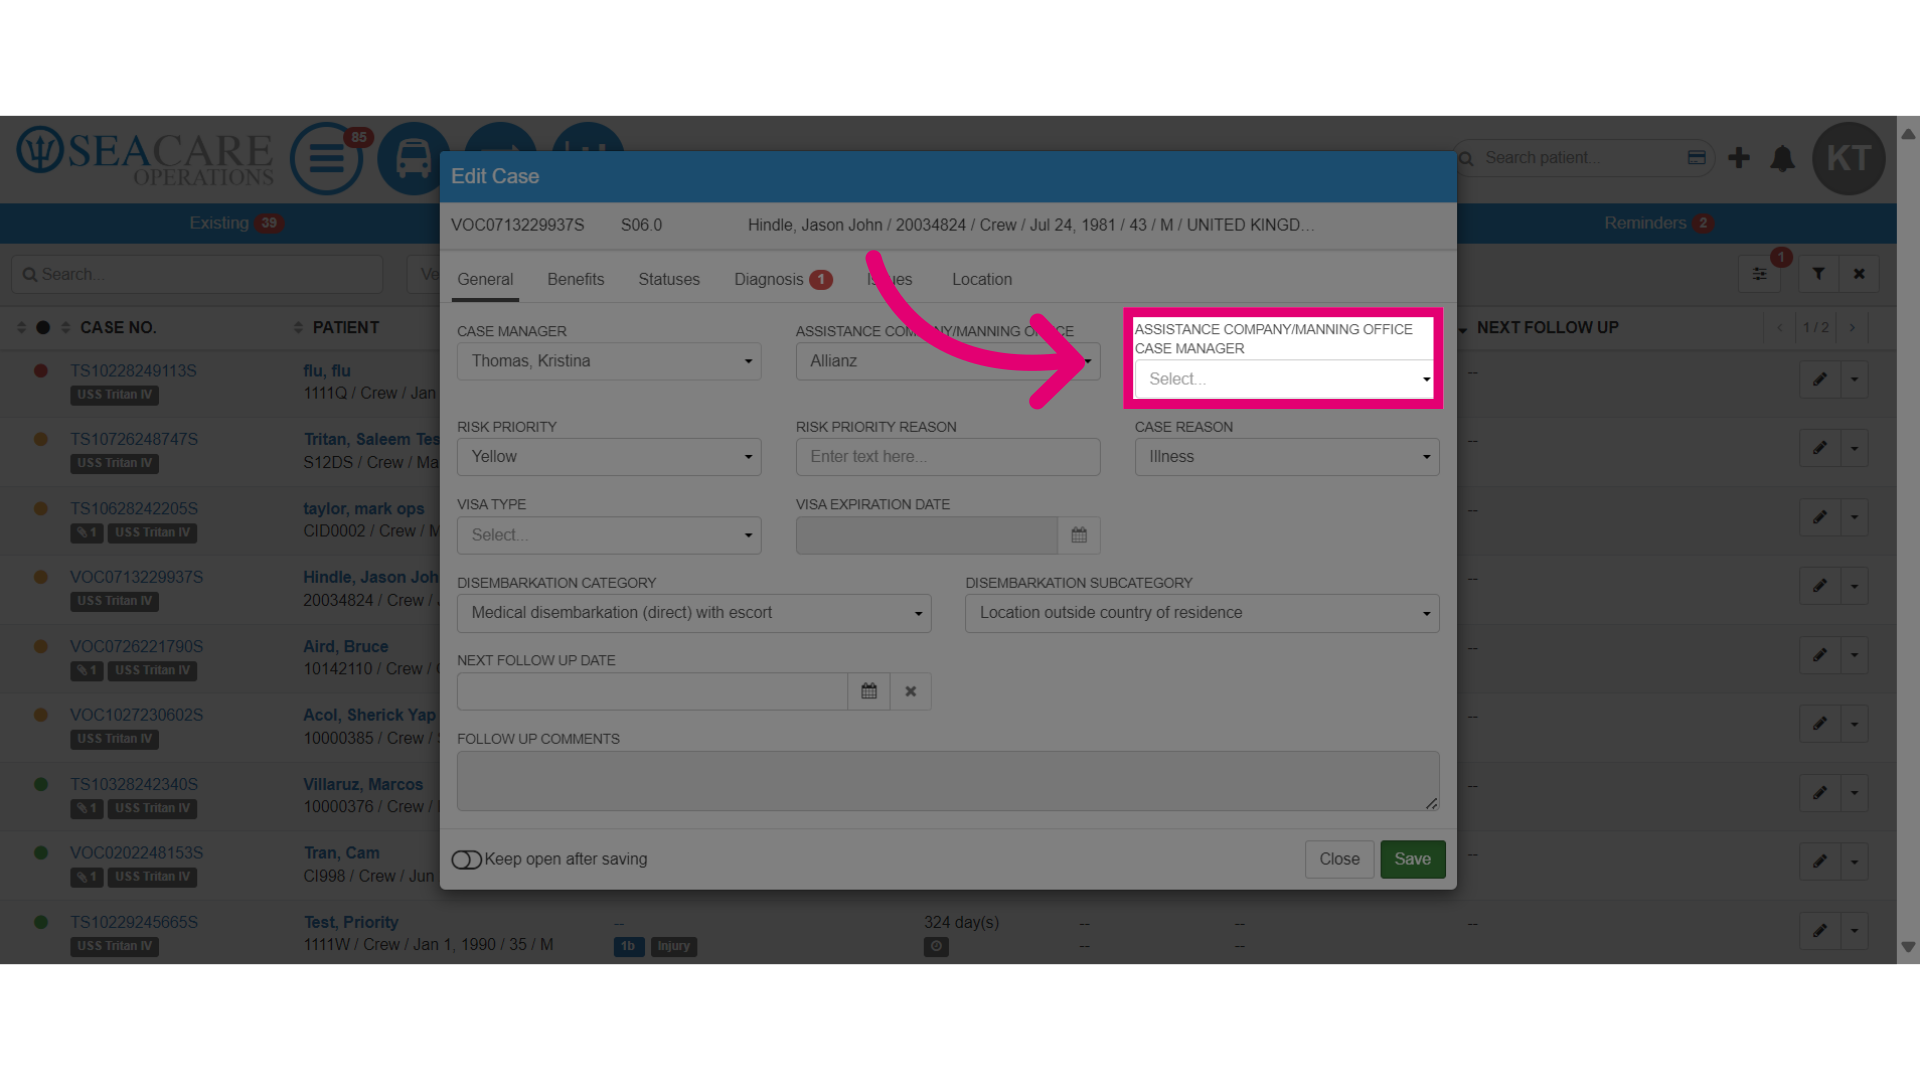Open case link TS10228249113S
1920x1080 pixels.
[133, 371]
